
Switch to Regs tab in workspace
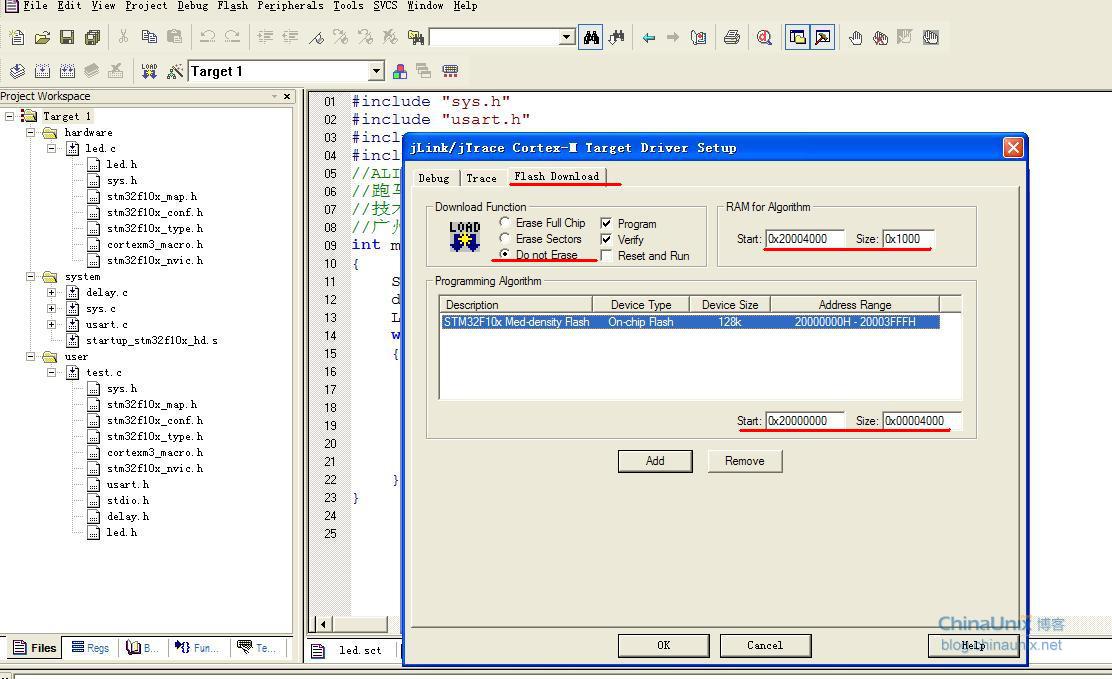click(x=90, y=648)
